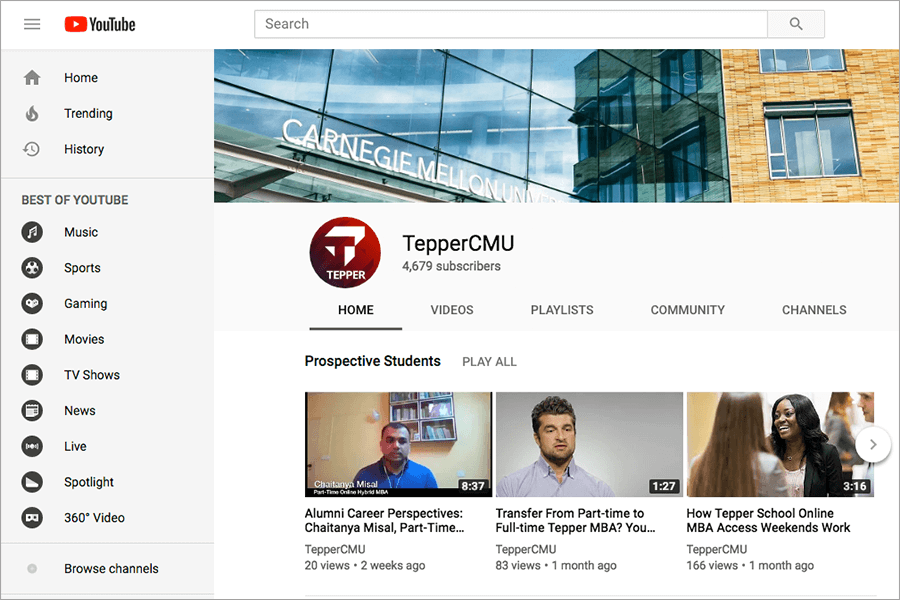Play the Chaitanya Misal video thumbnail
The width and height of the screenshot is (900, 600).
(398, 444)
